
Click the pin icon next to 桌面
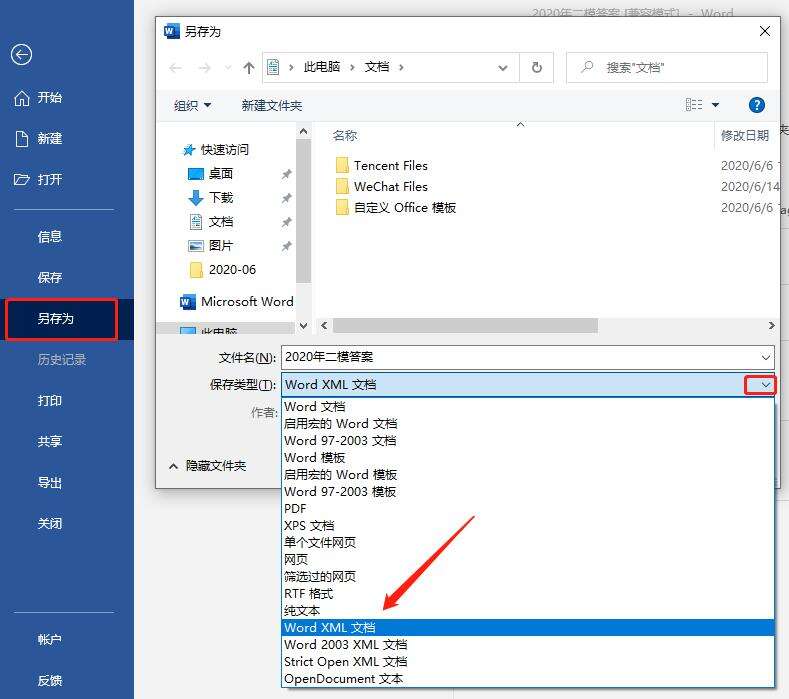(x=286, y=174)
